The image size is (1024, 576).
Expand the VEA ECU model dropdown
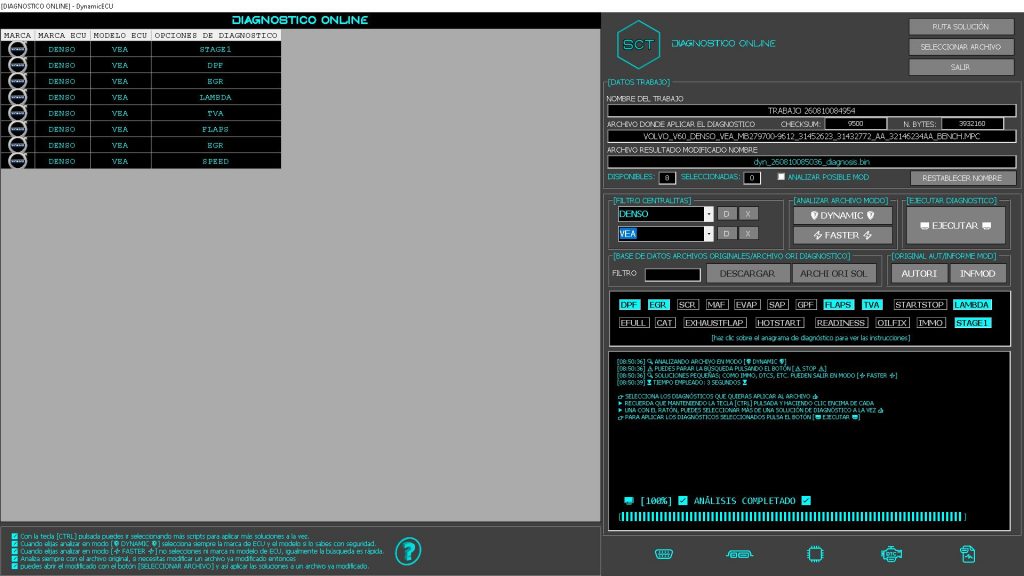709,234
